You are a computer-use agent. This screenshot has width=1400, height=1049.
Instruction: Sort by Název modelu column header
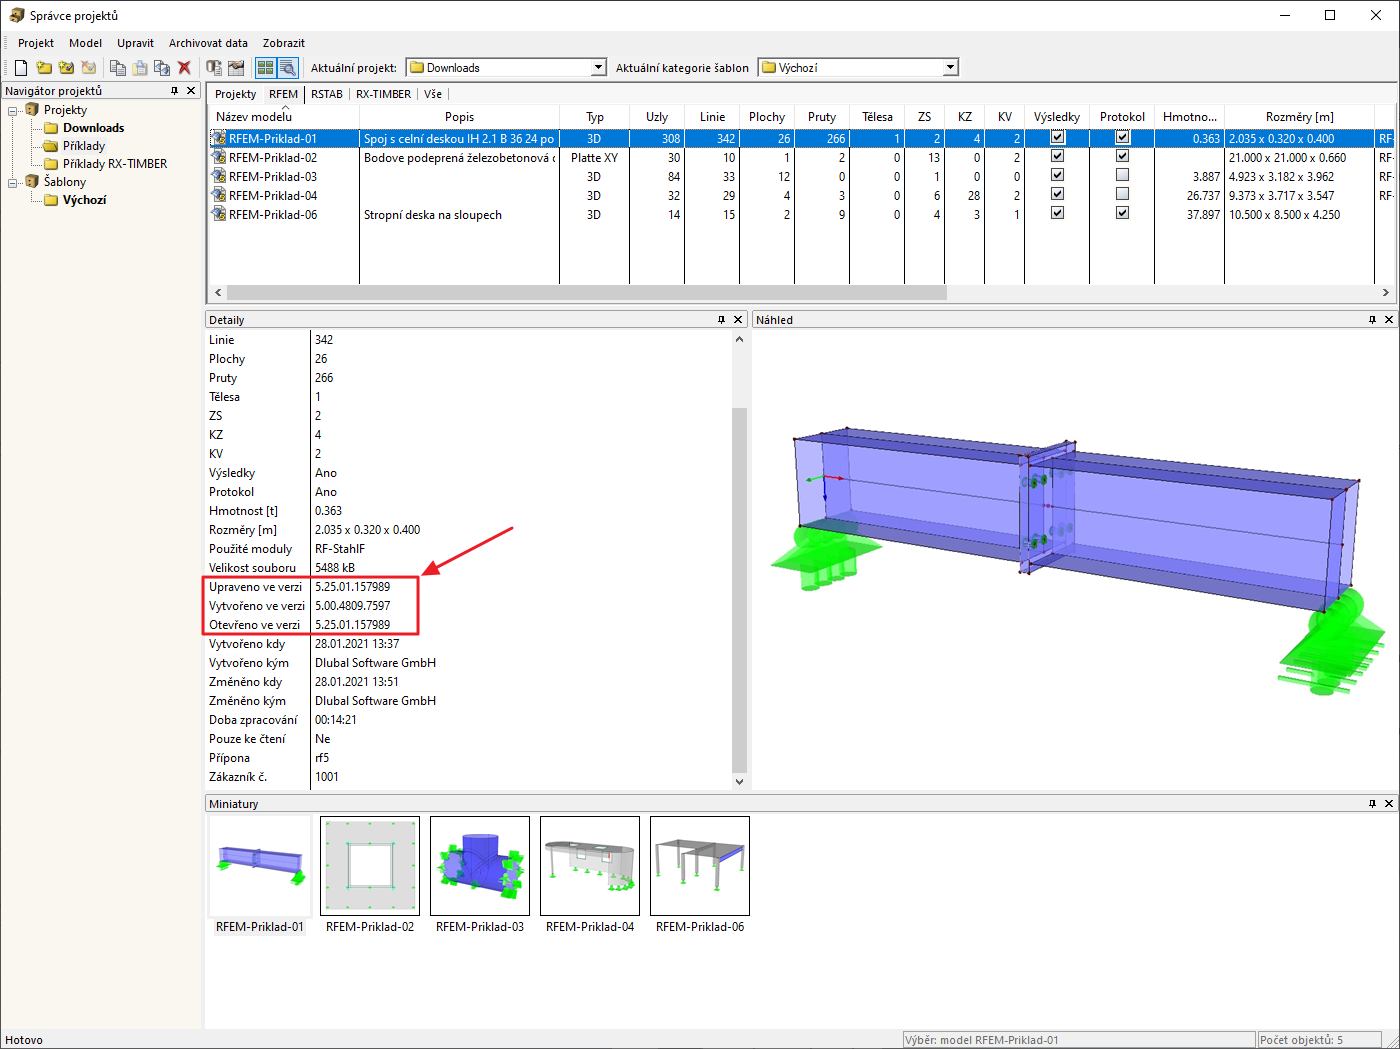(284, 117)
